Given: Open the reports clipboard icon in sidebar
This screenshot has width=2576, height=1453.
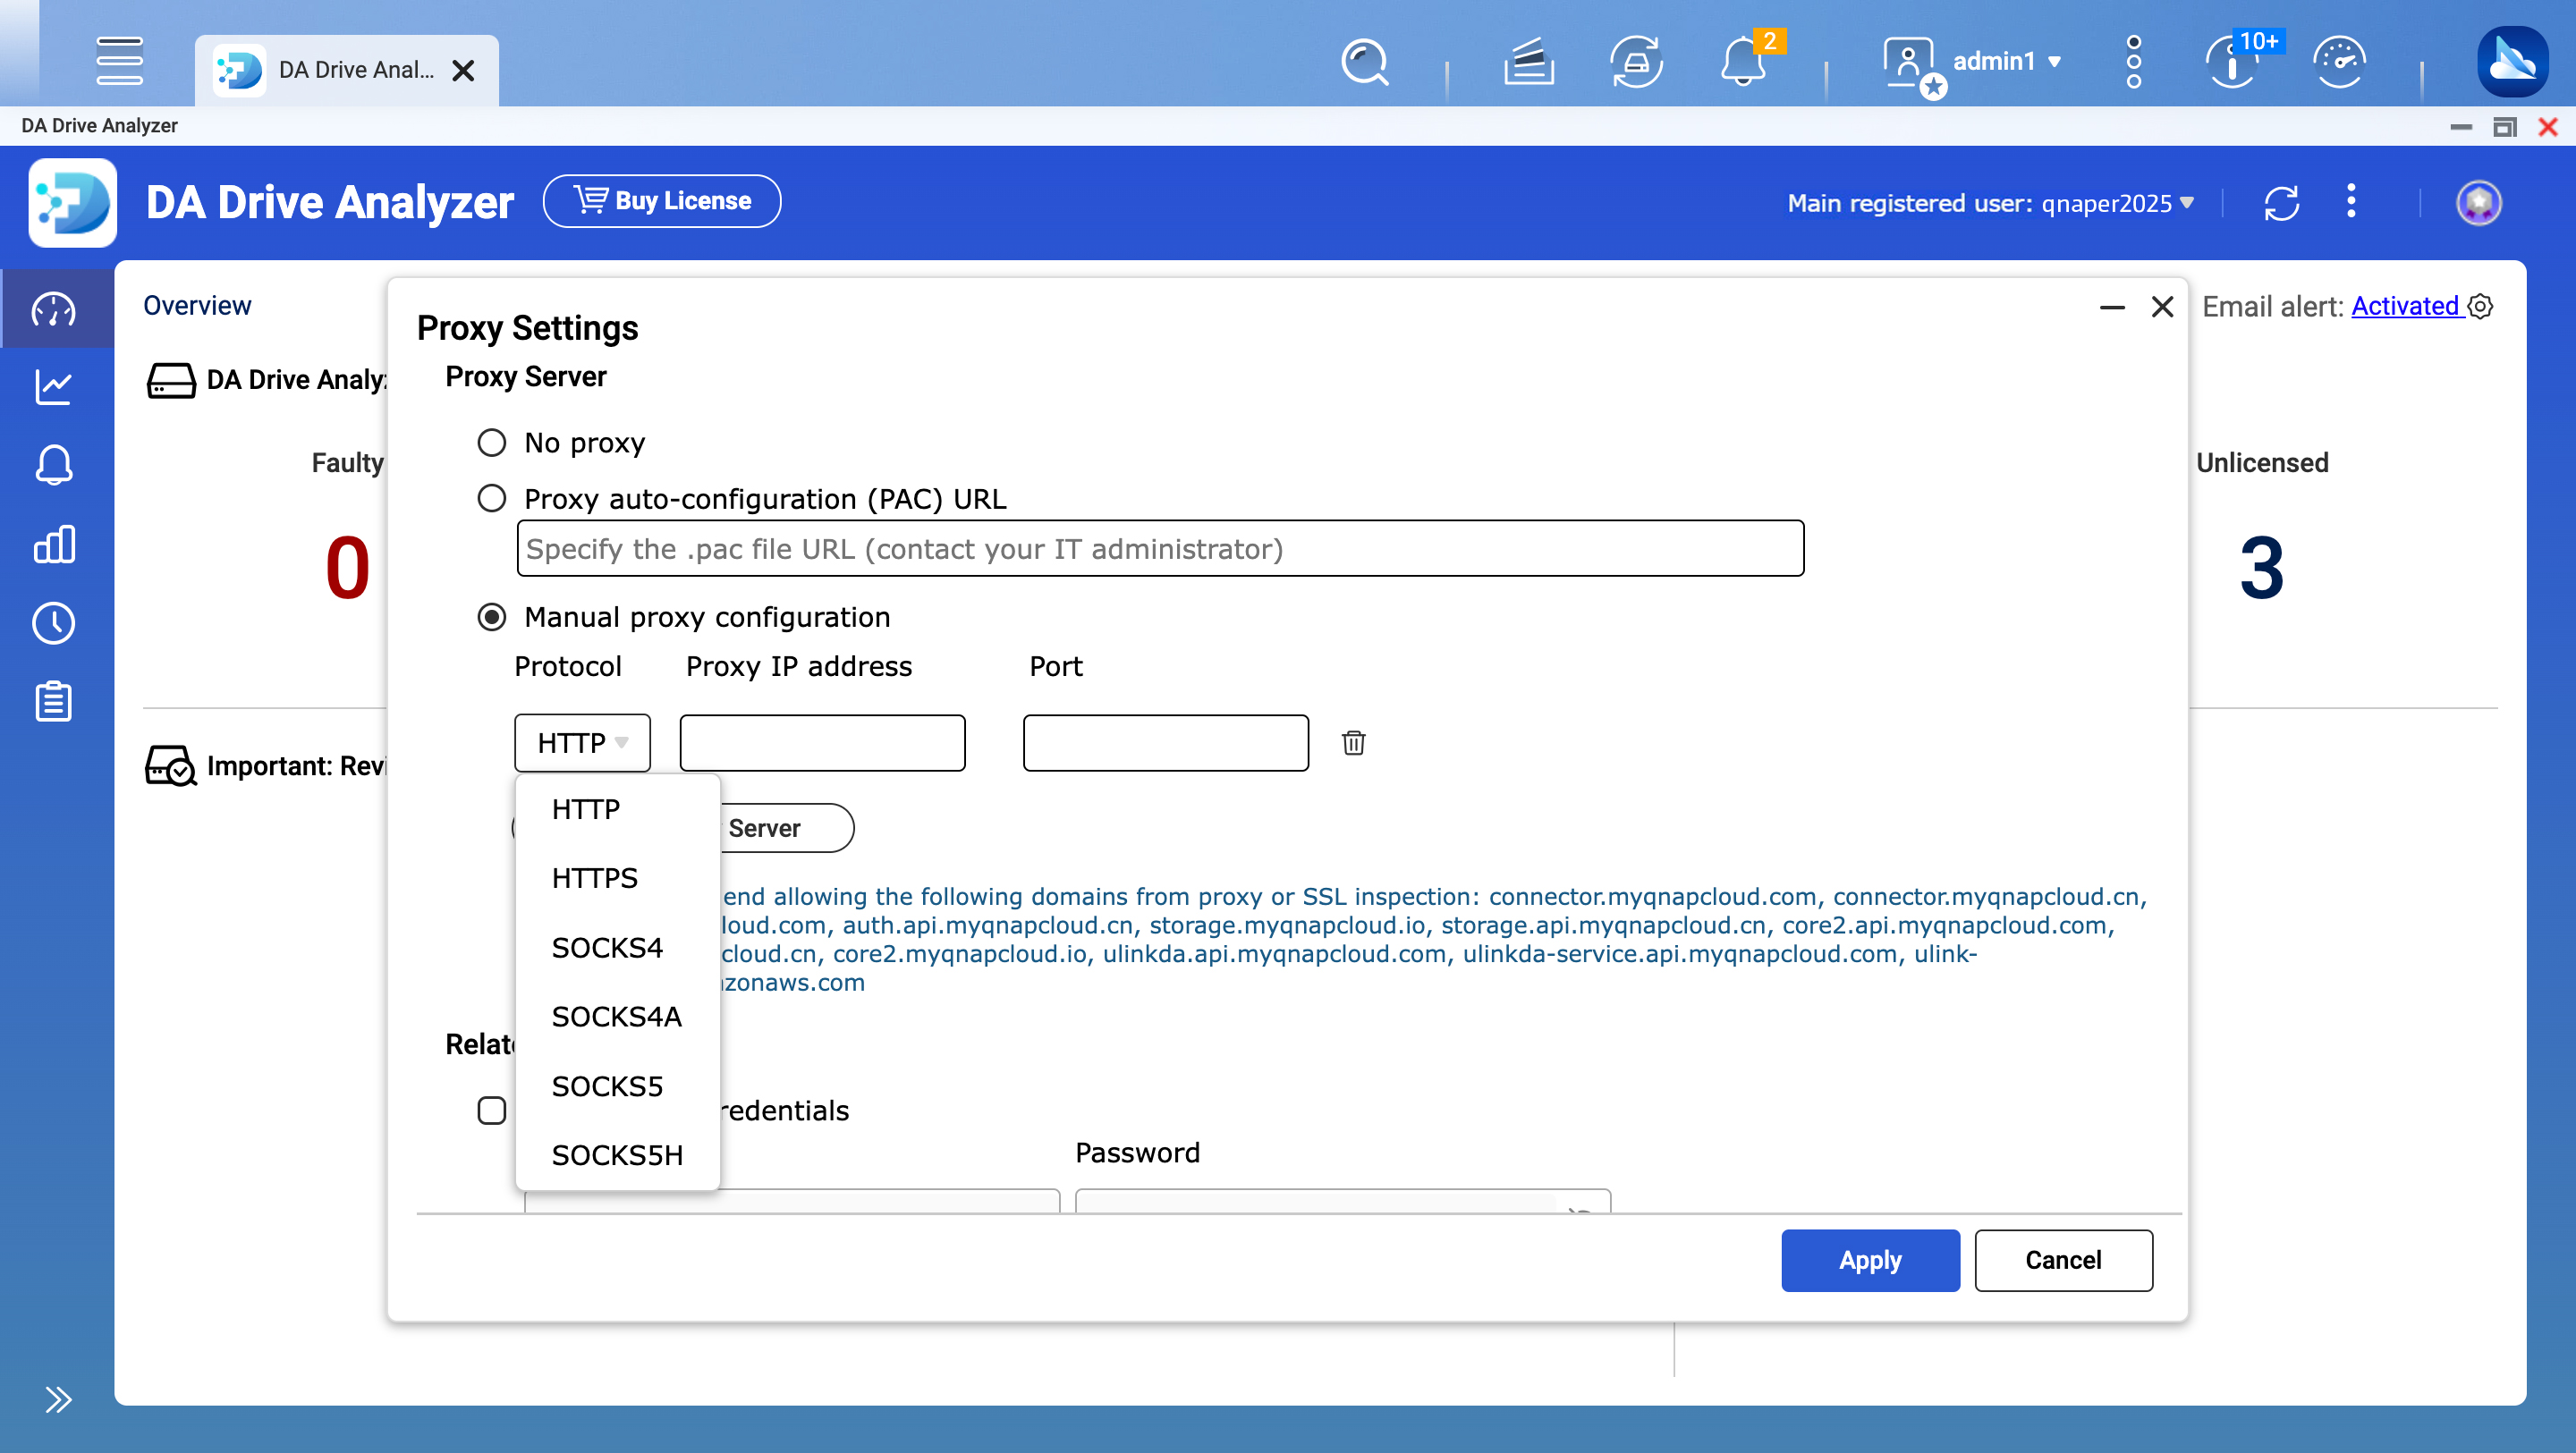Looking at the screenshot, I should [x=55, y=701].
